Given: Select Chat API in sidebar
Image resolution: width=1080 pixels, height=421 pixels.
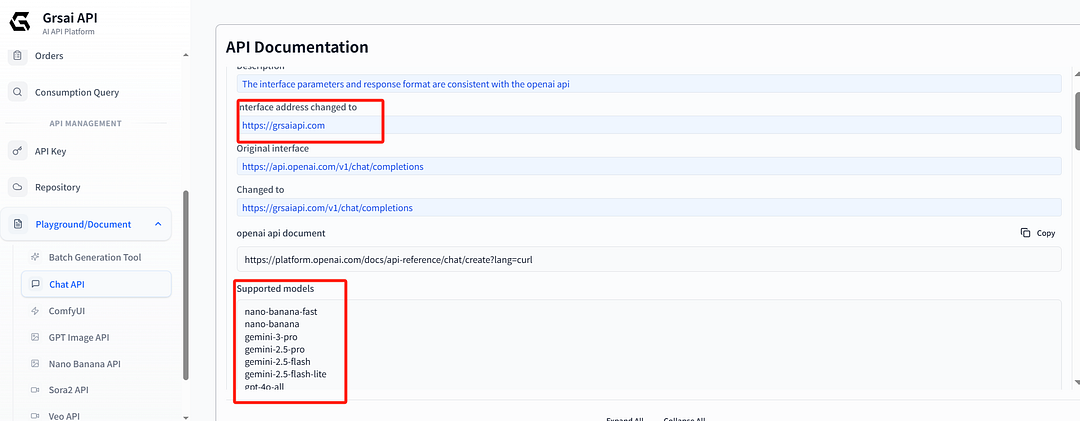Looking at the screenshot, I should [96, 284].
